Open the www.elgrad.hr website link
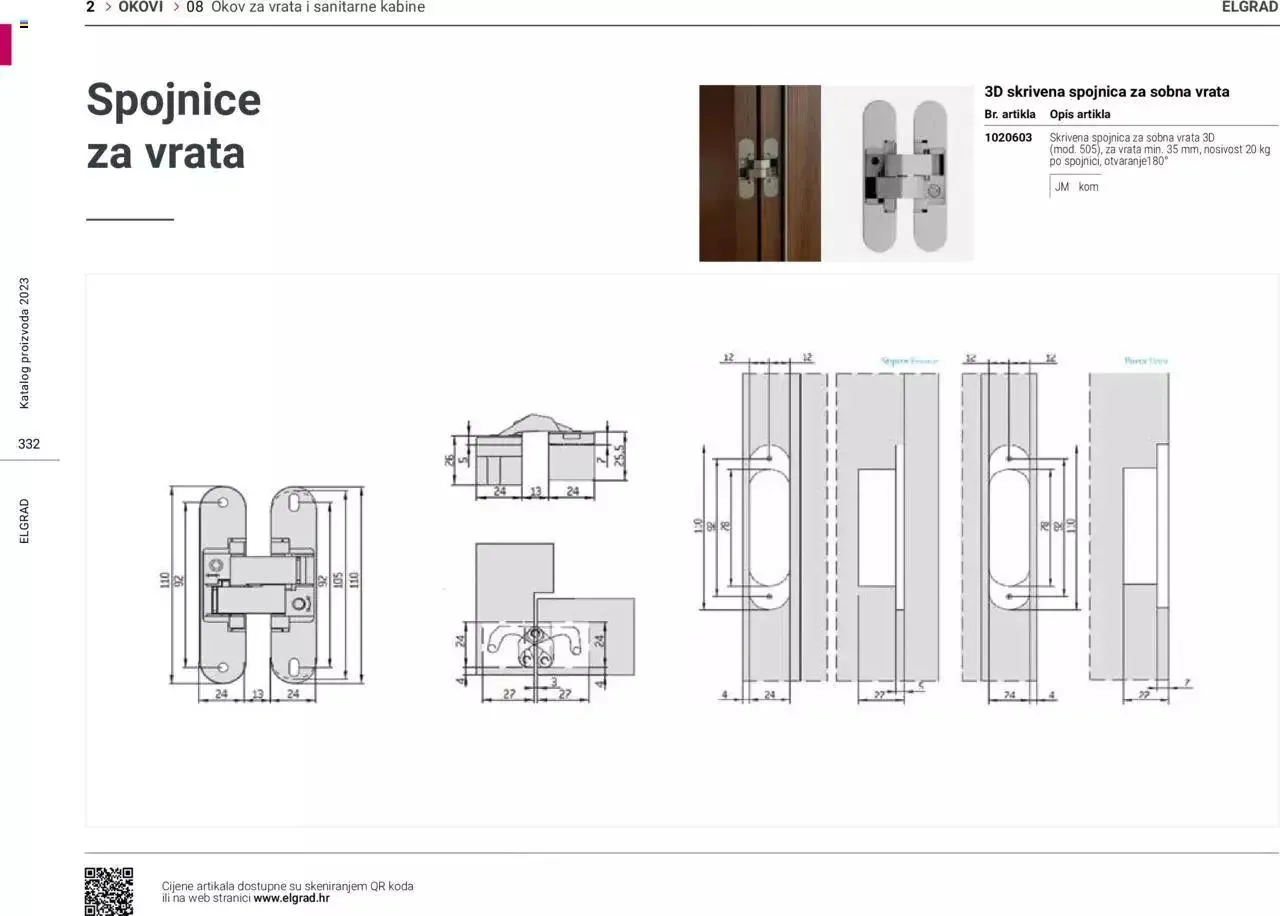Screen dimensions: 1280x916 tap(291, 898)
